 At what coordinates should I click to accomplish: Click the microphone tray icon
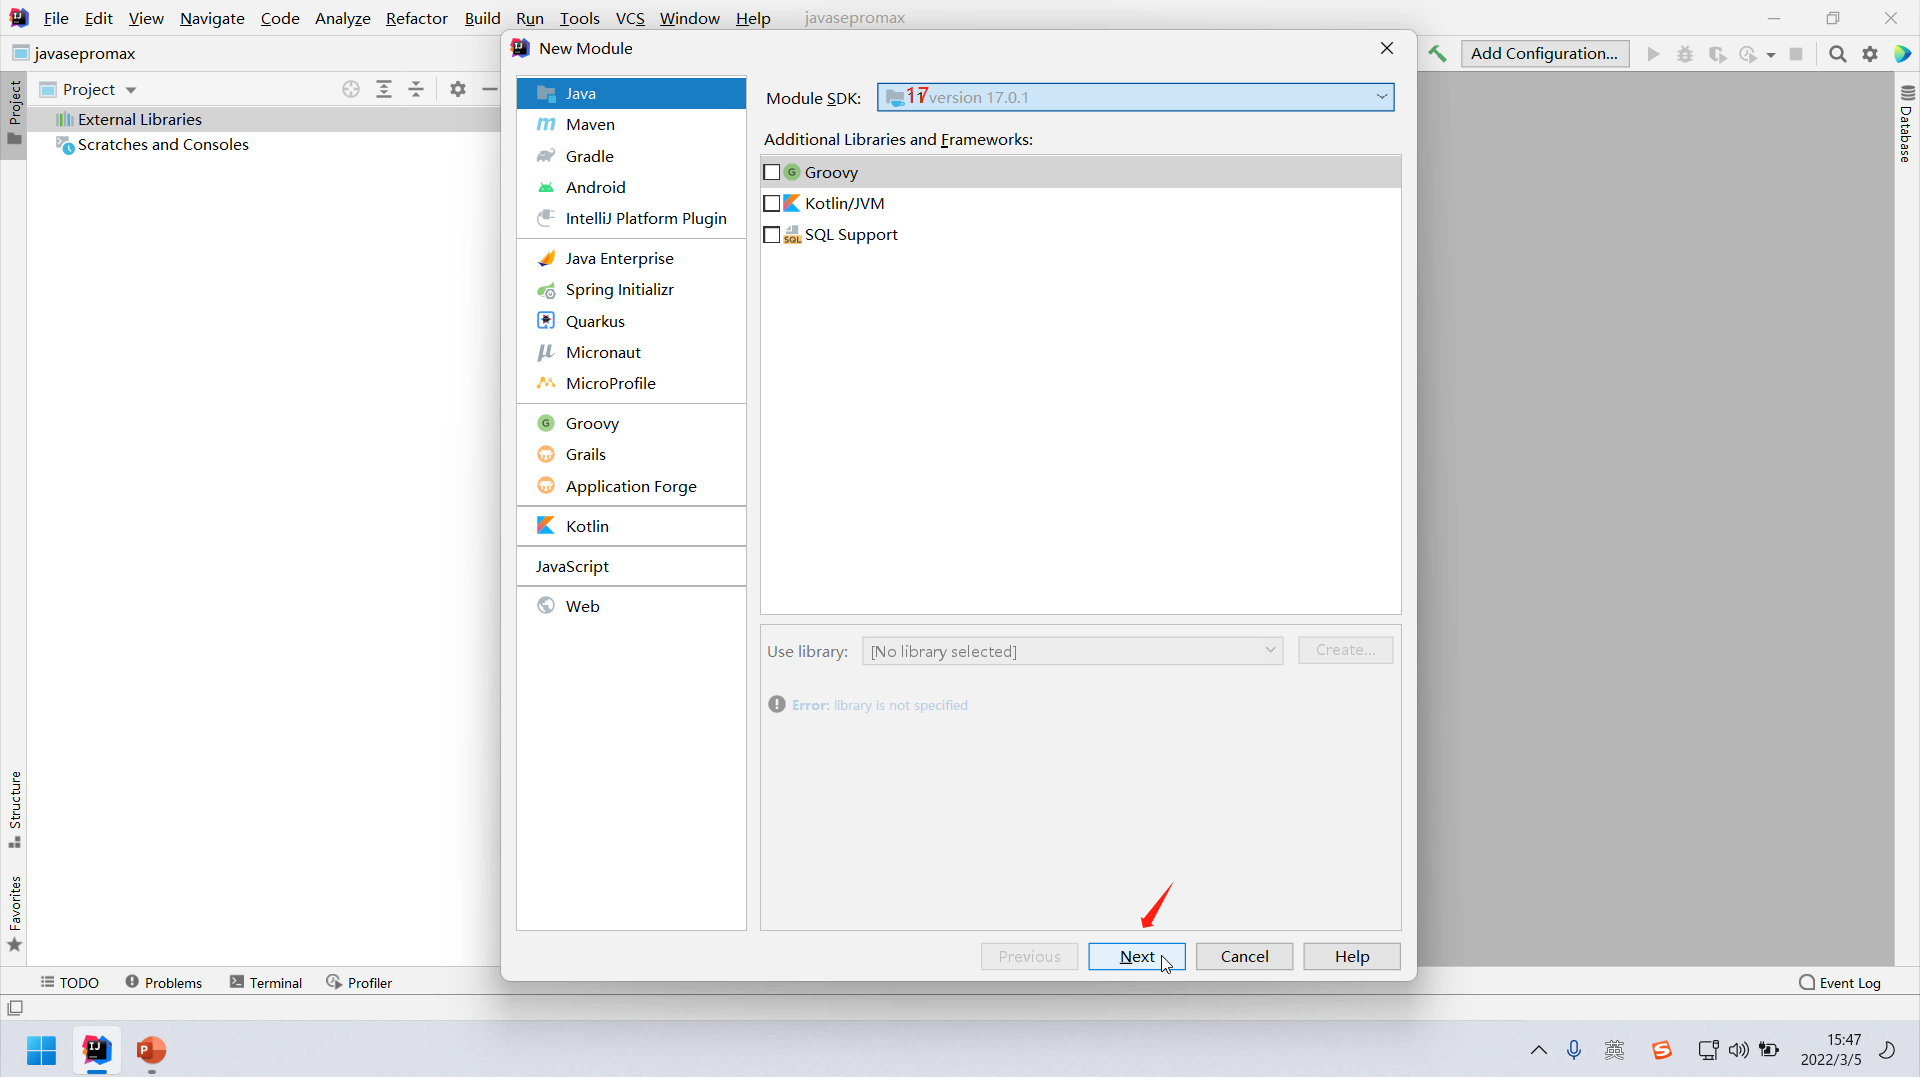tap(1574, 1050)
